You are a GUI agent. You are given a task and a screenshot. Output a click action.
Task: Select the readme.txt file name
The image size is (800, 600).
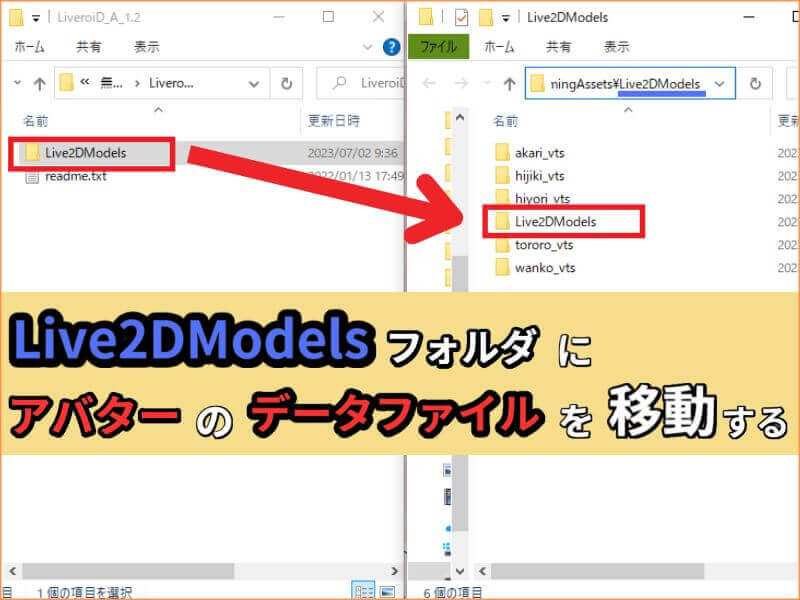[76, 177]
